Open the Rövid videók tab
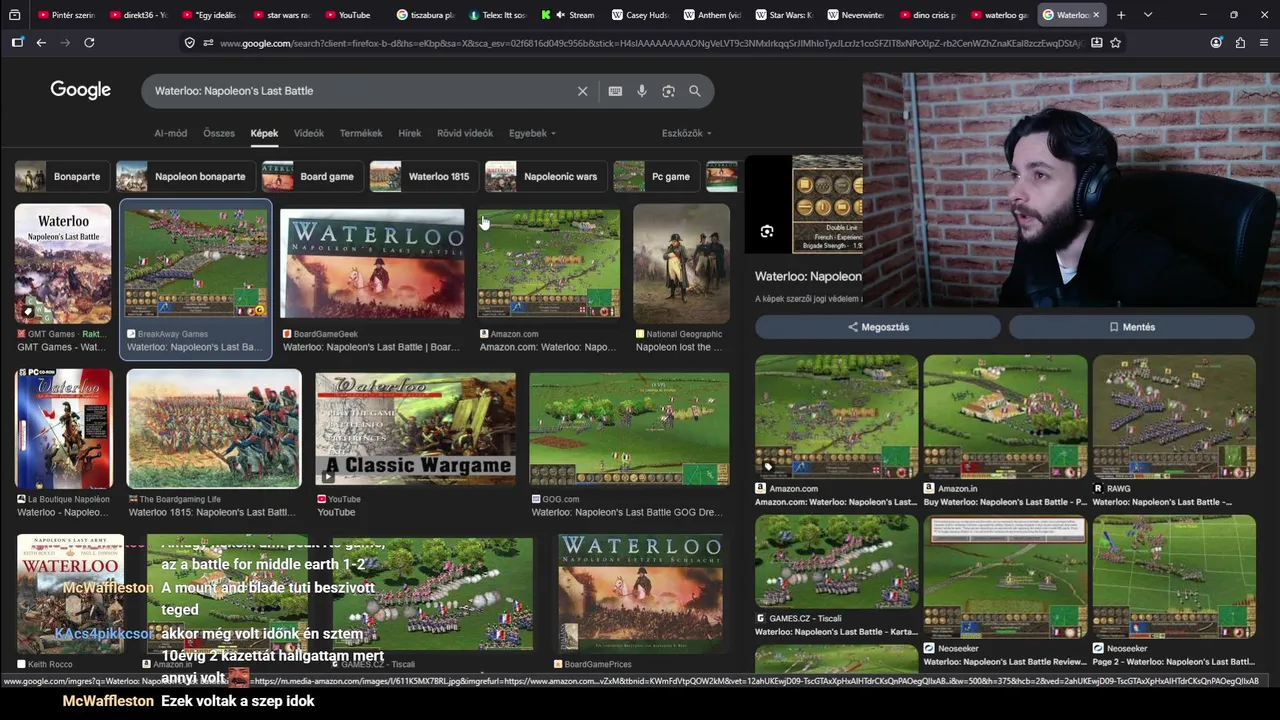Viewport: 1280px width, 720px height. 465,133
